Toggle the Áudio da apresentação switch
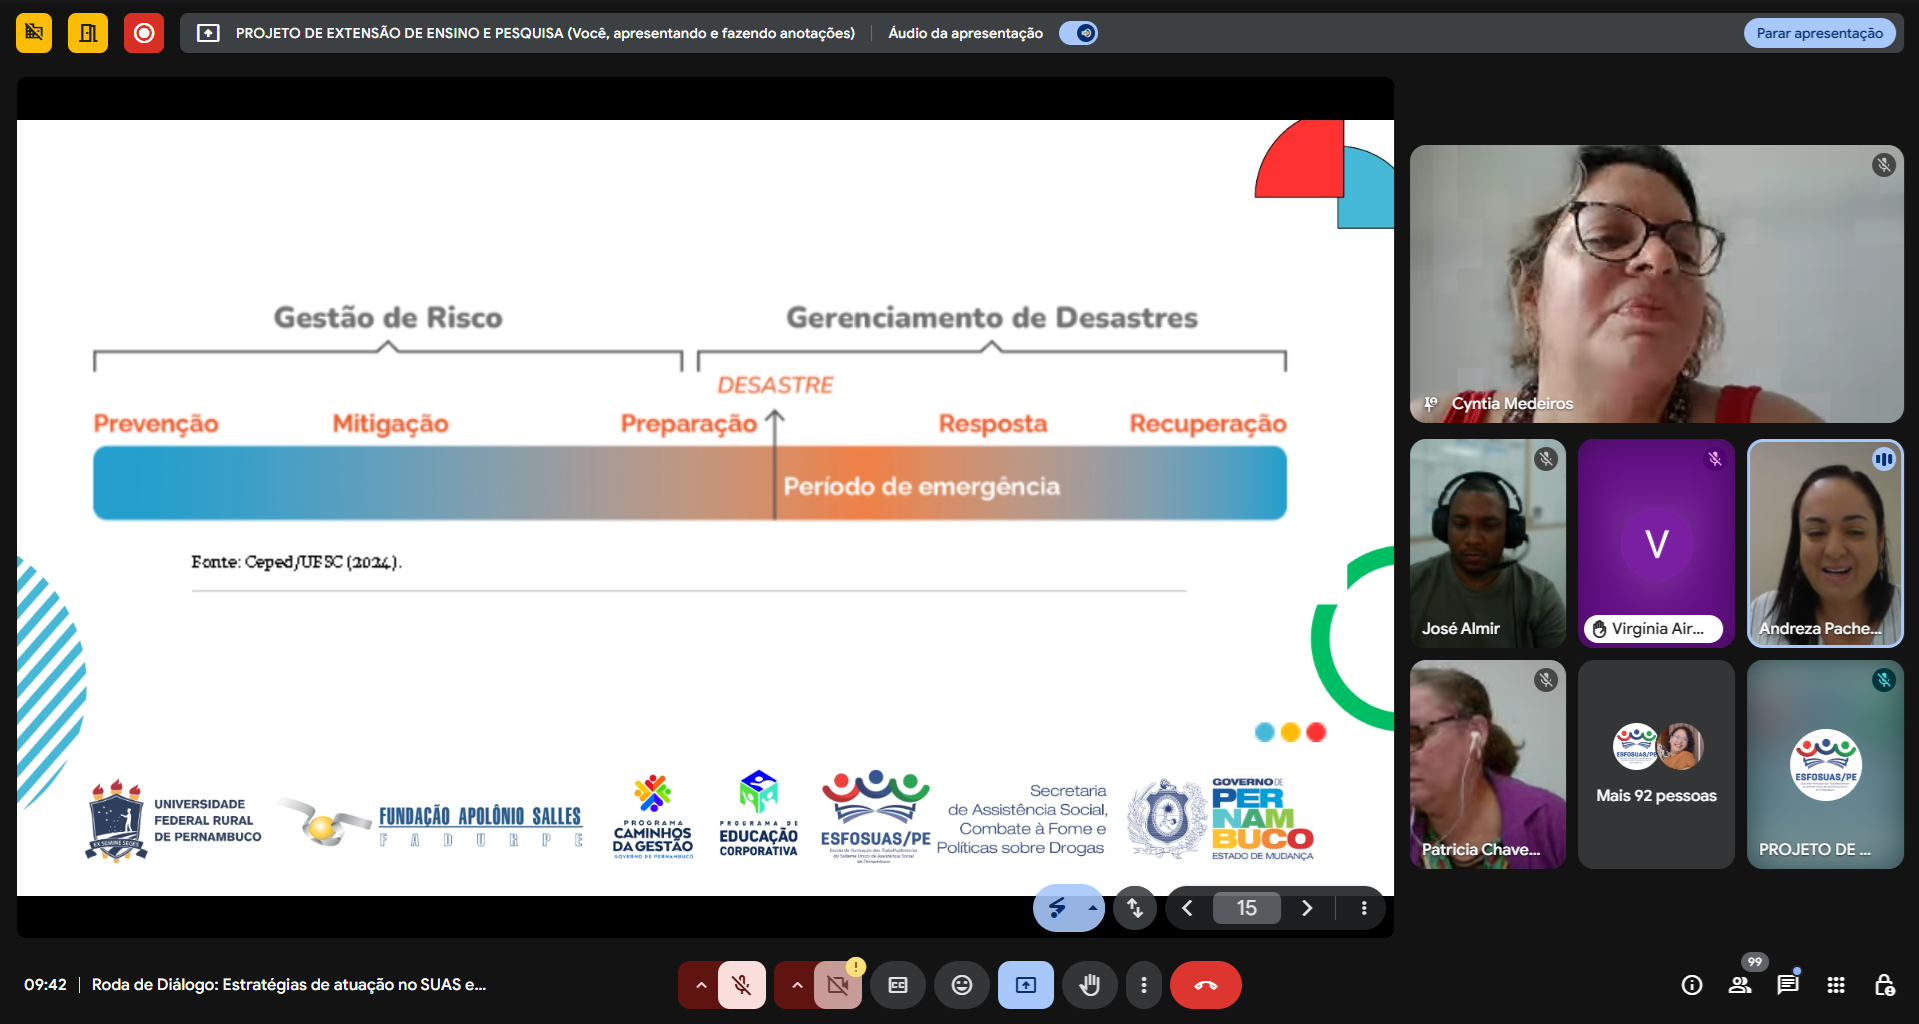The image size is (1919, 1024). pyautogui.click(x=1078, y=33)
